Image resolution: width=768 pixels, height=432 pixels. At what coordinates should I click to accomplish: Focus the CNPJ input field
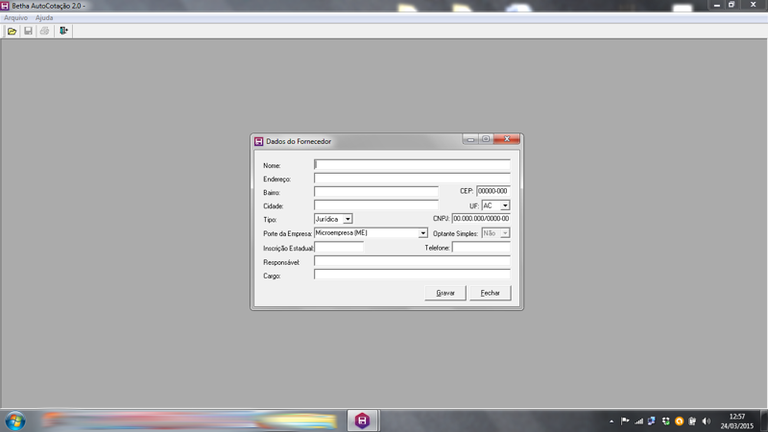coord(481,218)
